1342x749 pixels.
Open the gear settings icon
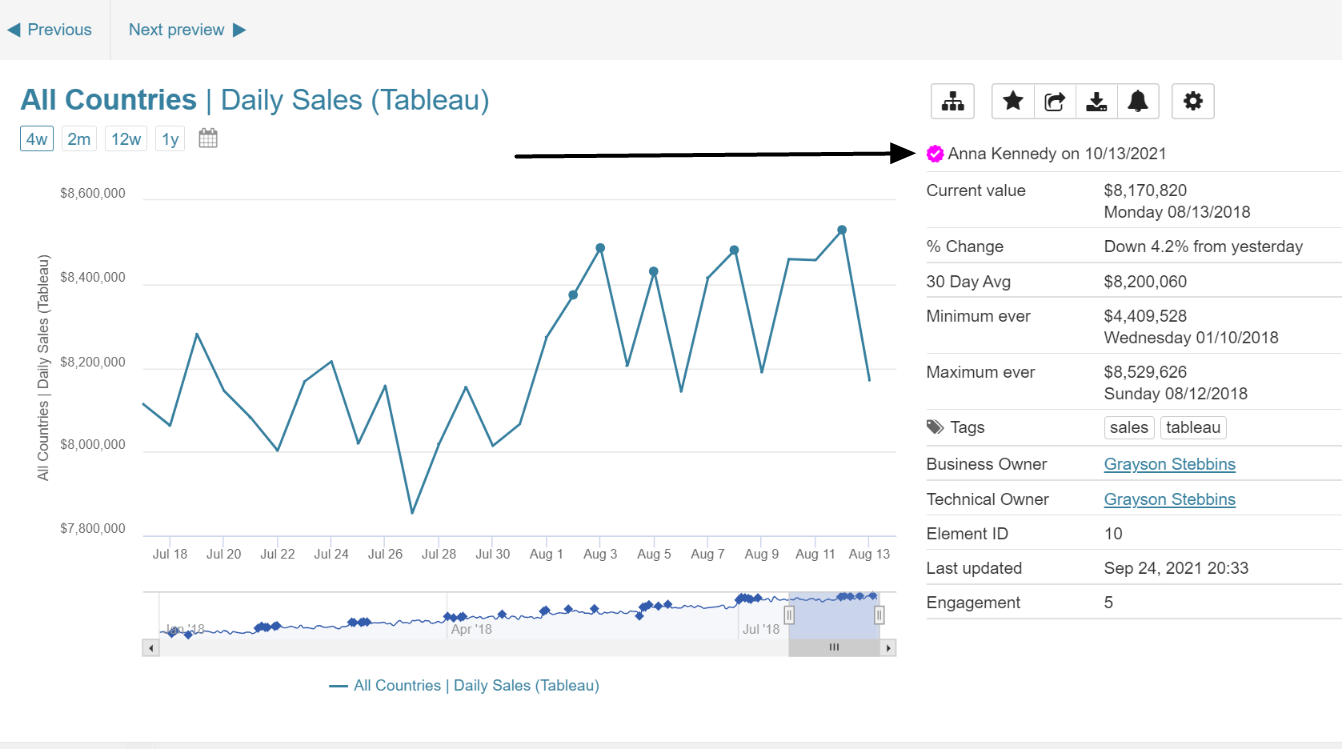pos(1192,101)
